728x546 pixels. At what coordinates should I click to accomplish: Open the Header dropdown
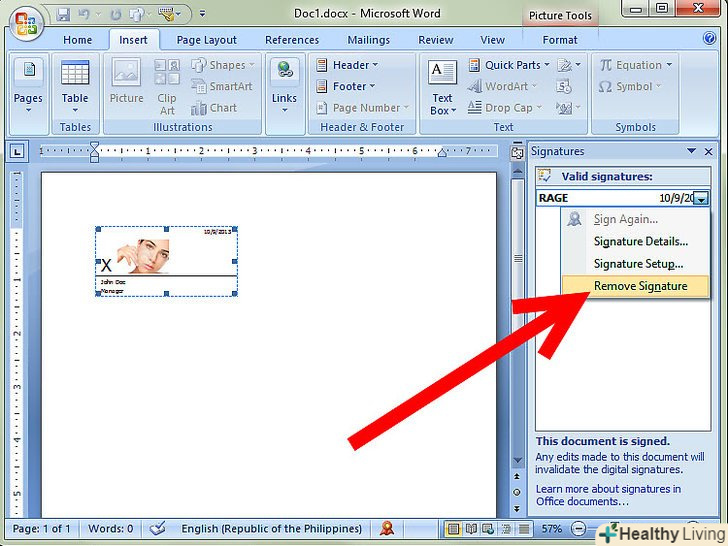point(347,65)
